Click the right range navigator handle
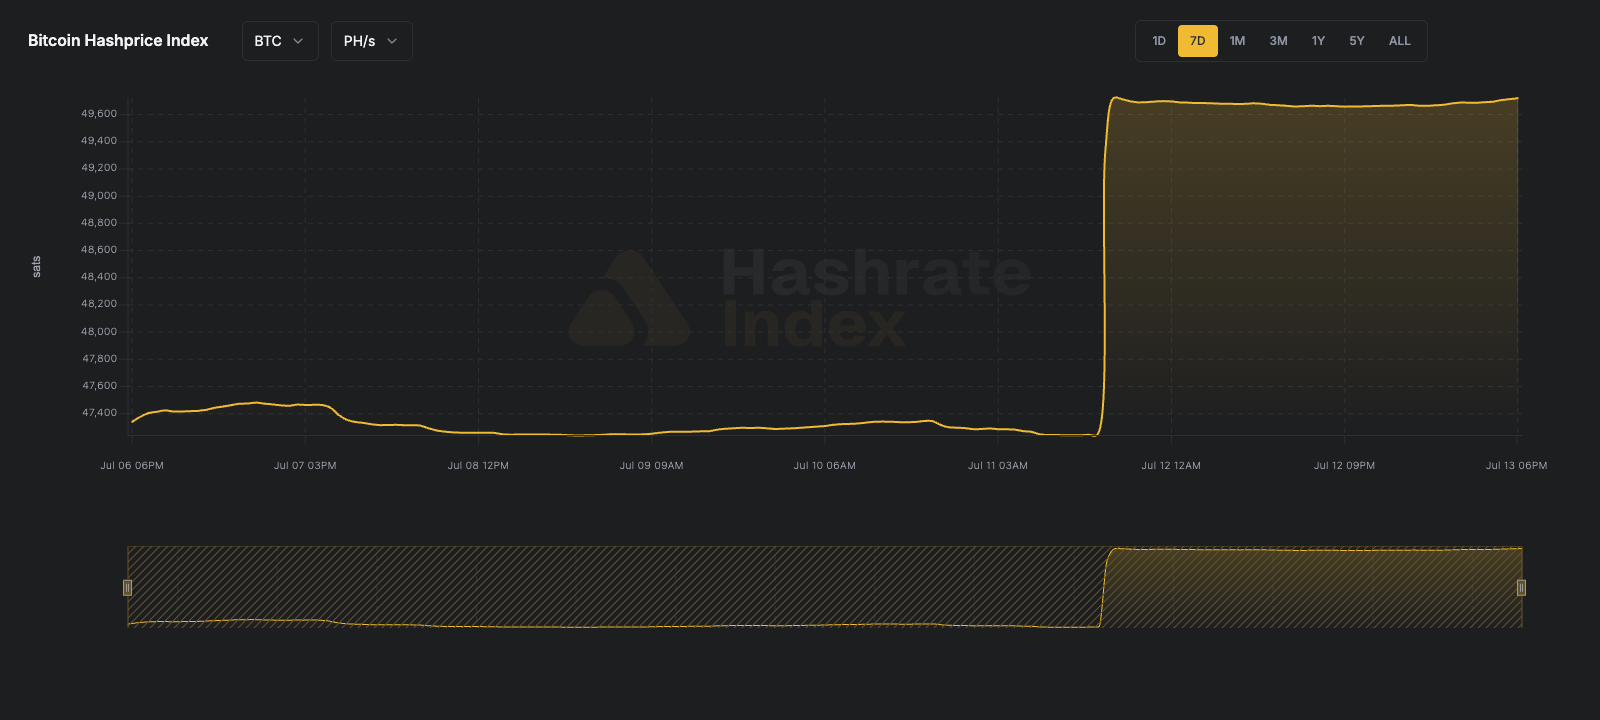 coord(1521,587)
